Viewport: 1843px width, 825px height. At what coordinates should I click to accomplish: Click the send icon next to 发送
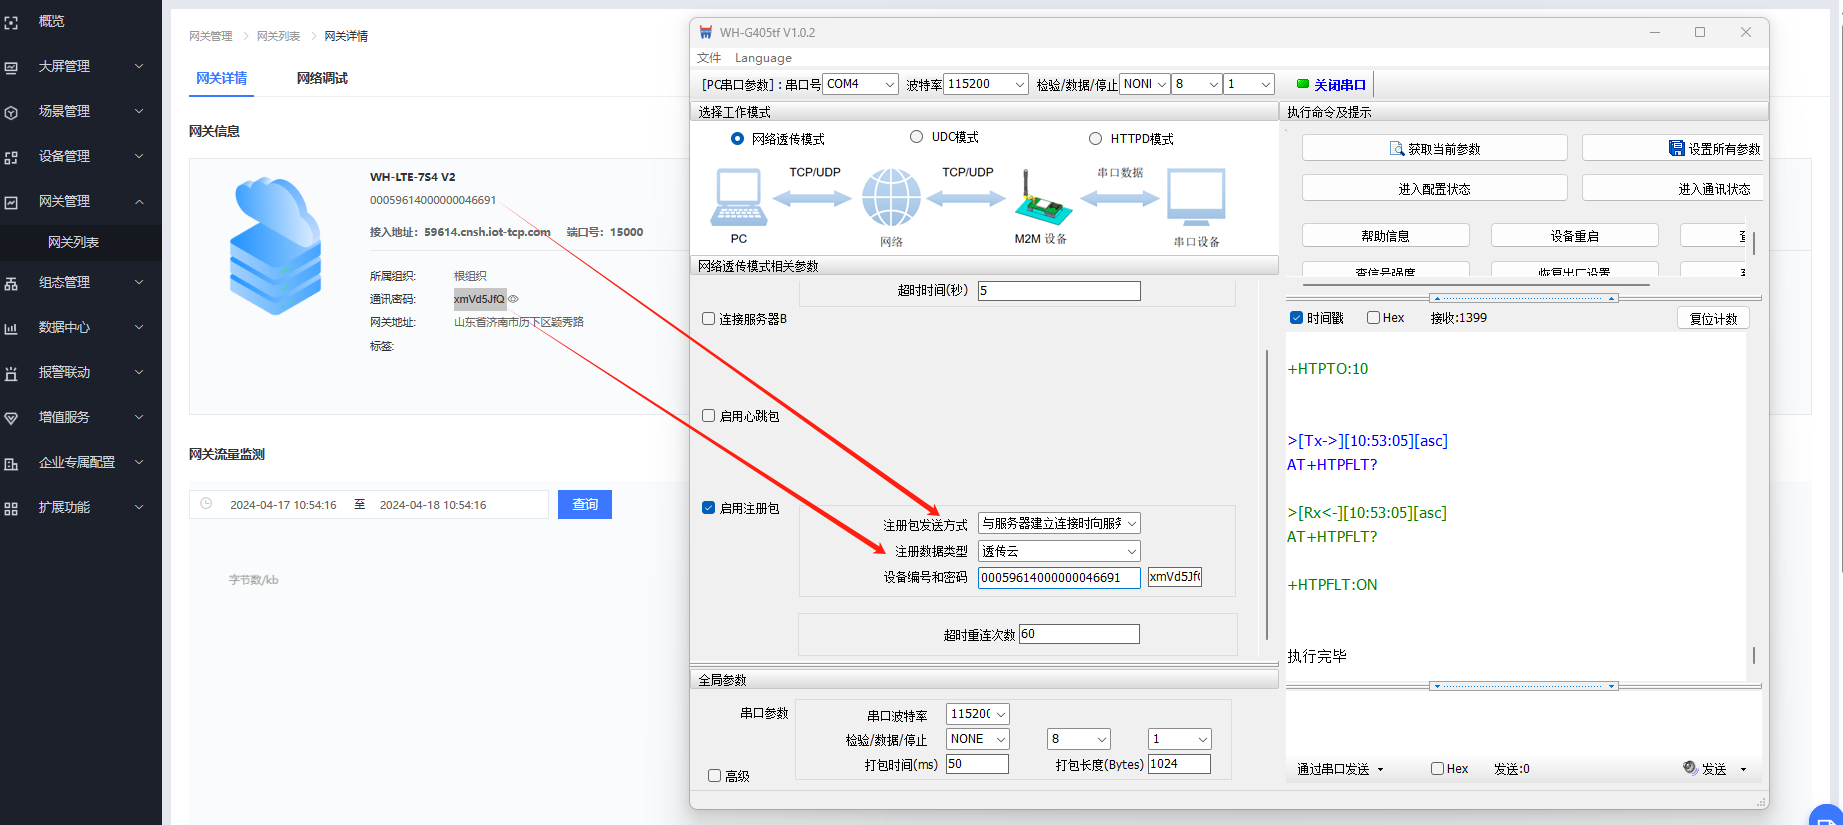point(1690,768)
